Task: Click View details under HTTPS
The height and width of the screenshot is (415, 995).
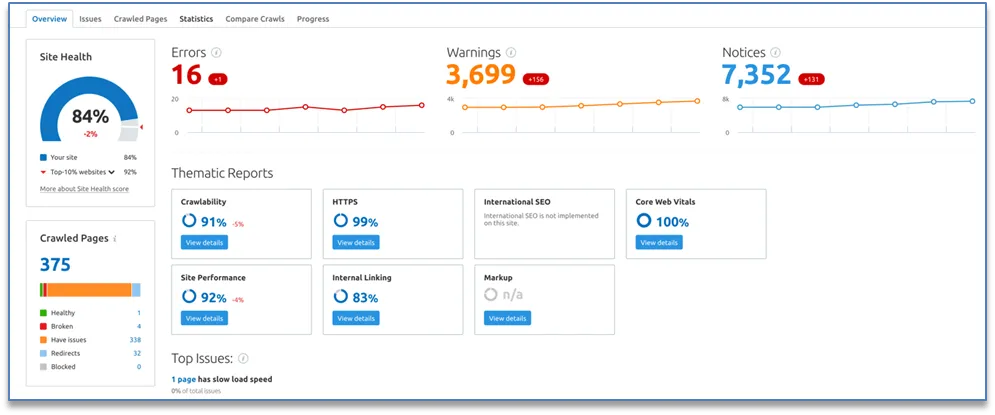Action: click(x=355, y=242)
